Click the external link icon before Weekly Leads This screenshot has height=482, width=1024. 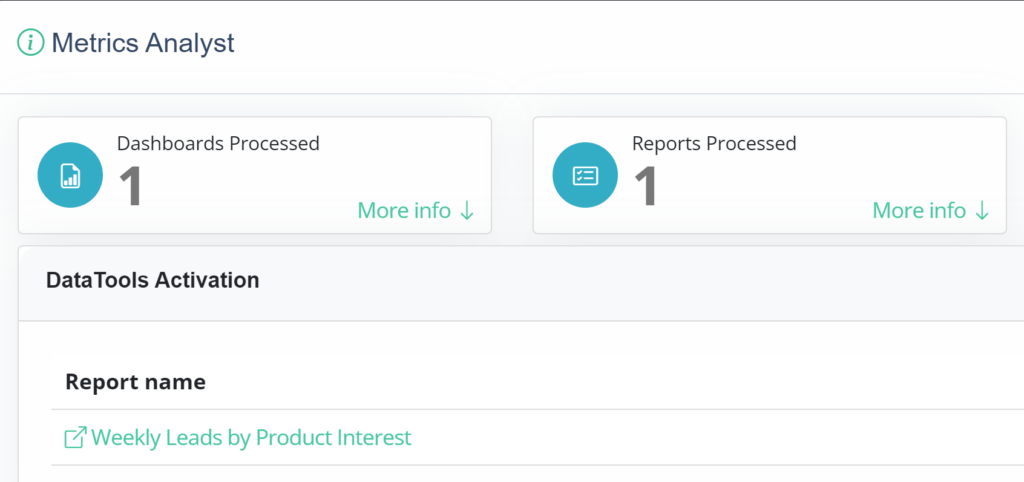point(75,437)
